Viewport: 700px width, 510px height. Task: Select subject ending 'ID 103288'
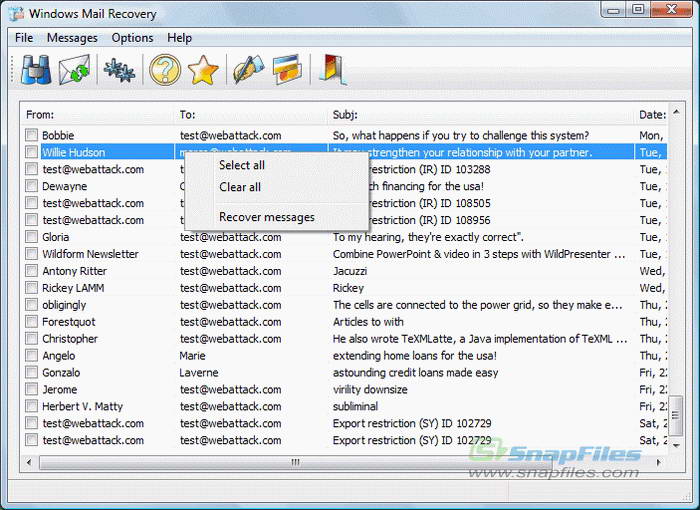pyautogui.click(x=431, y=169)
